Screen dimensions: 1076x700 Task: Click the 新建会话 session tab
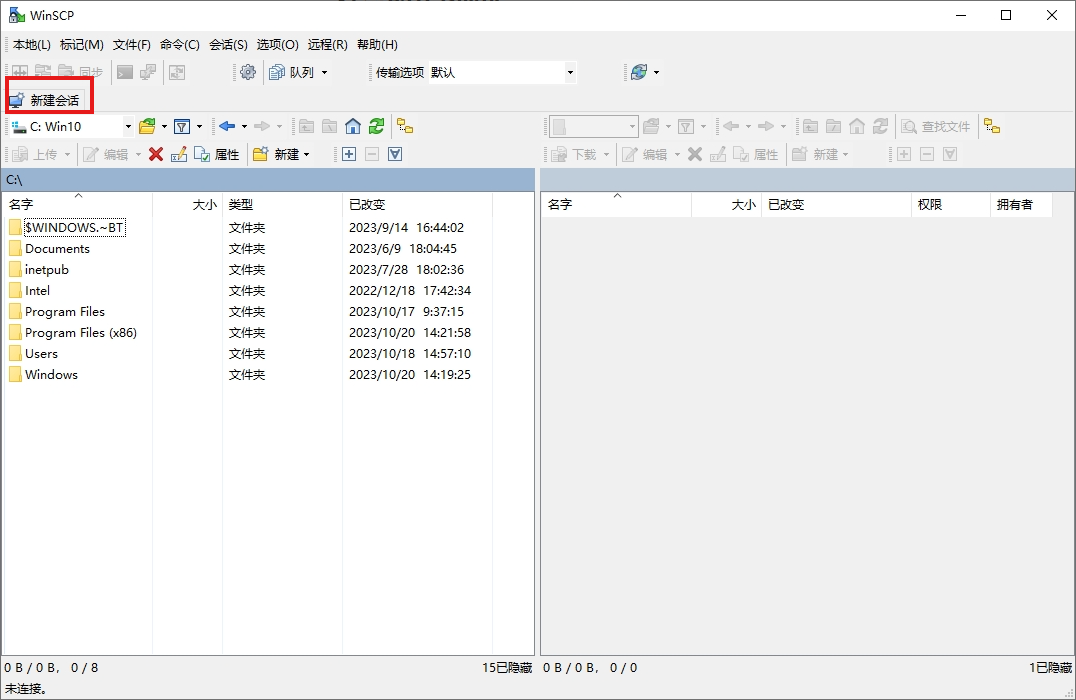pos(46,100)
